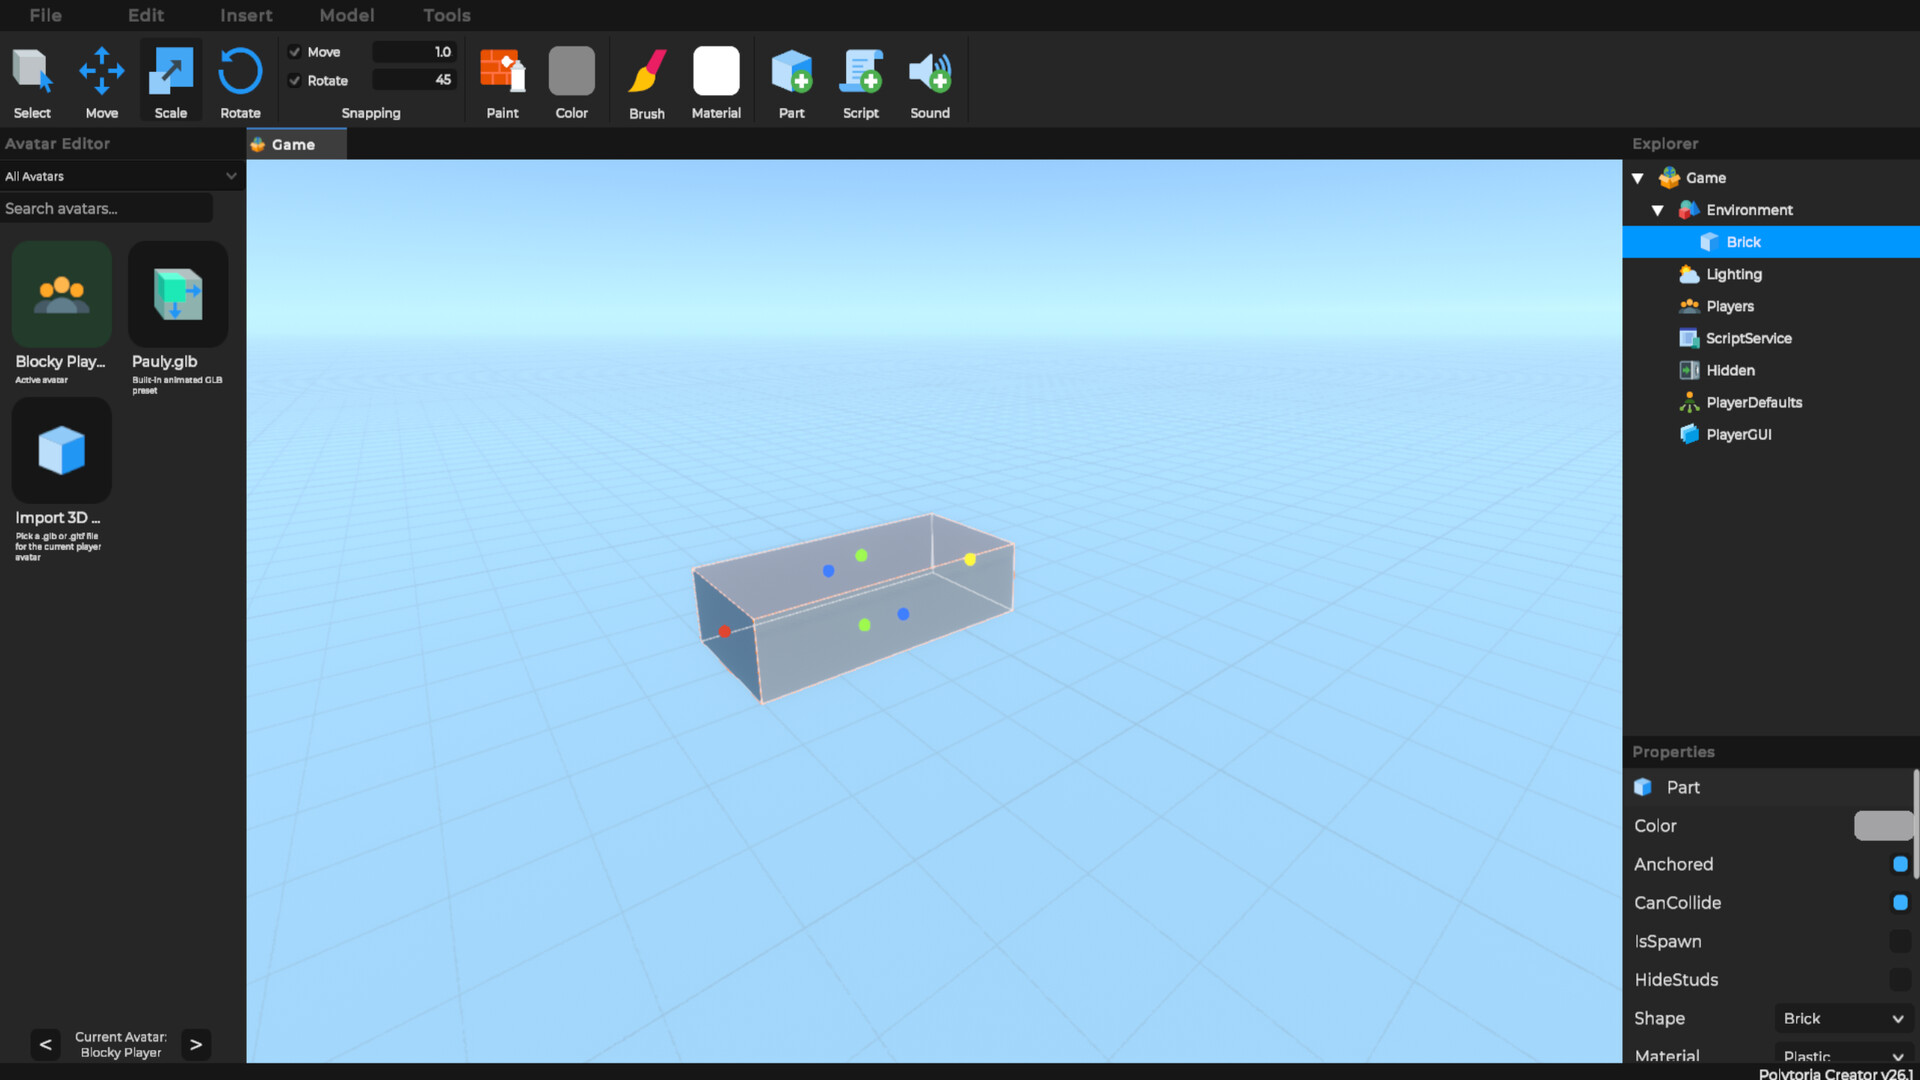The width and height of the screenshot is (1920, 1080).
Task: Disable the Anchored property toggle
Action: click(x=1899, y=864)
